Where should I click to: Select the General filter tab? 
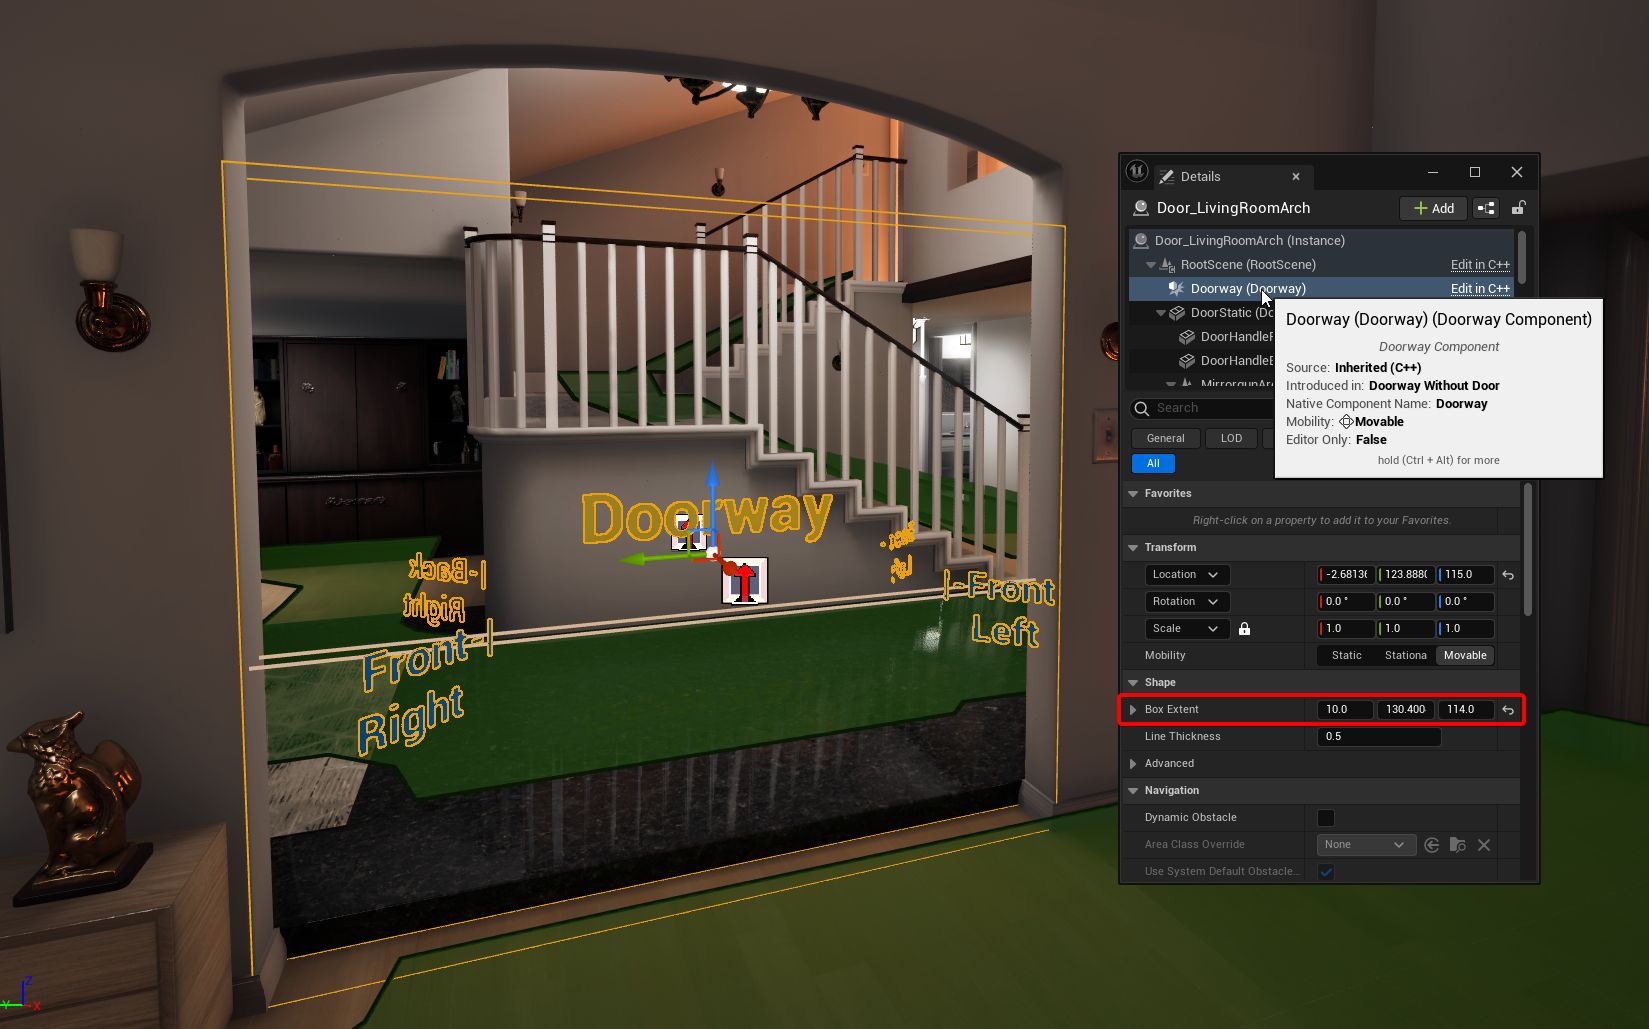click(x=1165, y=438)
